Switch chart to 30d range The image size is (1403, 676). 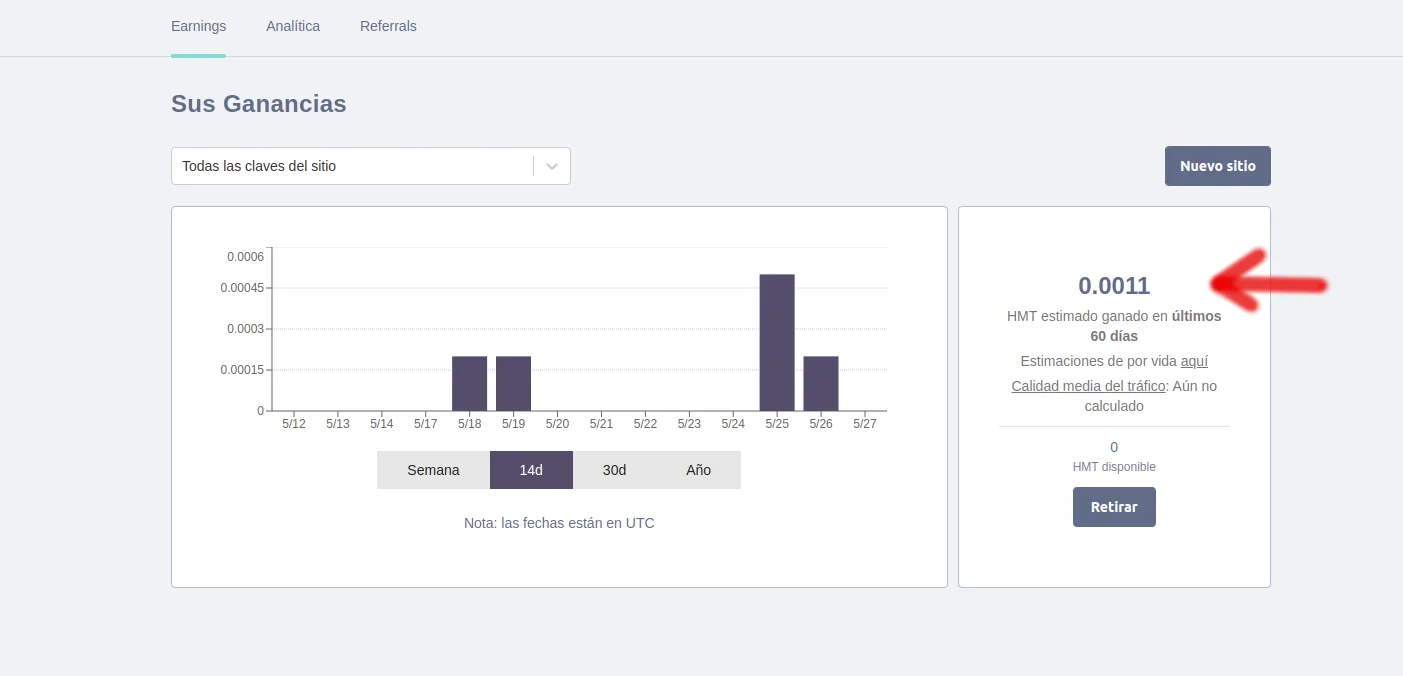(x=614, y=470)
